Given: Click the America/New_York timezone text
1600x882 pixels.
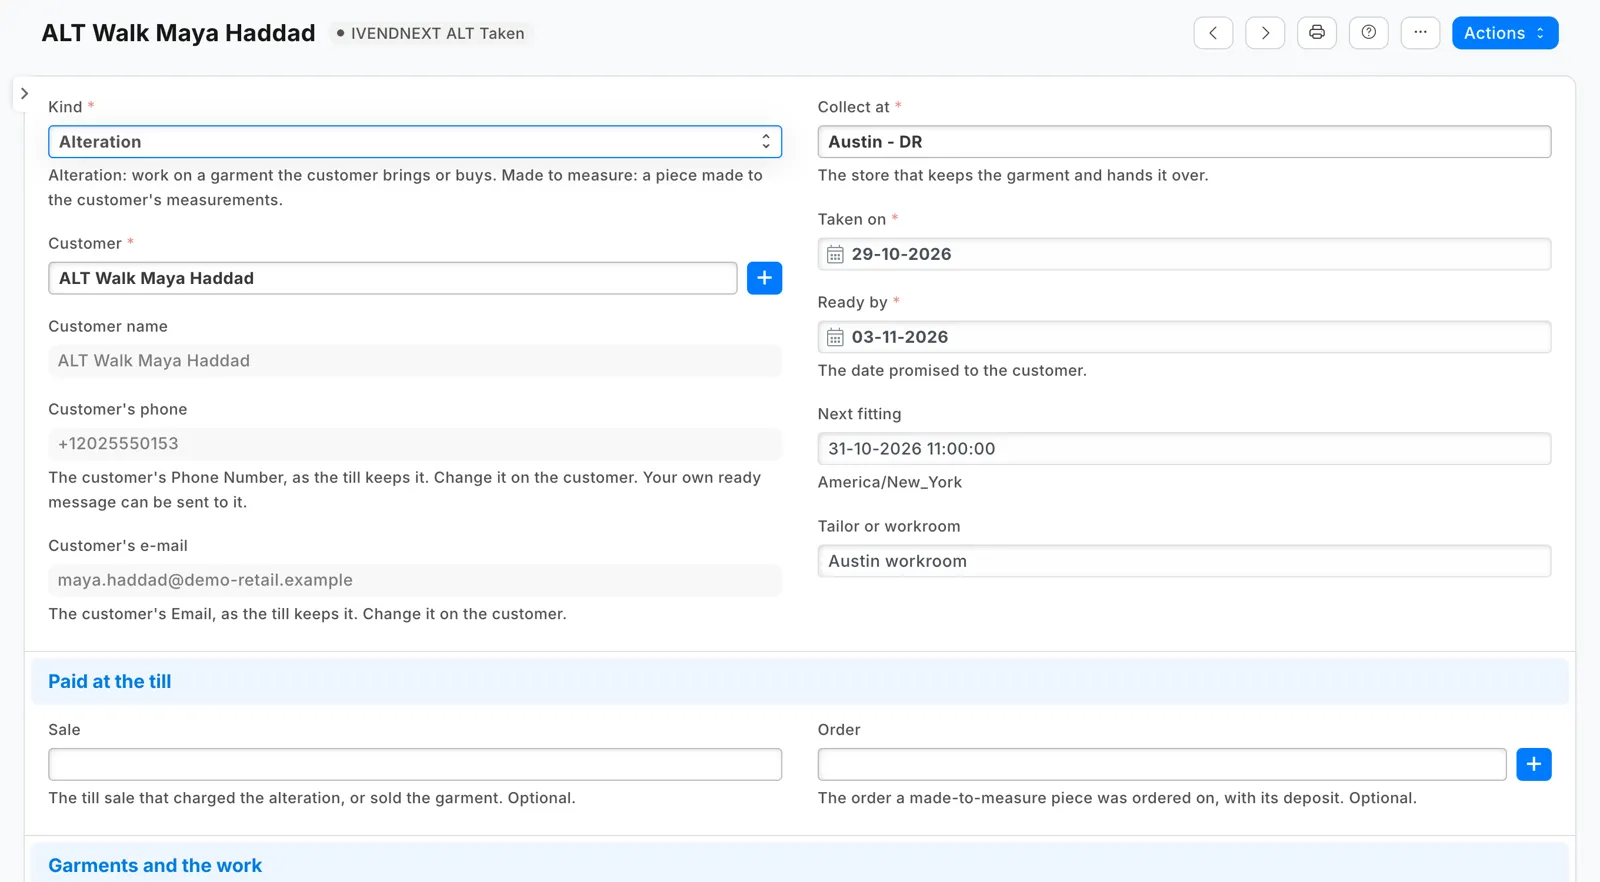Looking at the screenshot, I should [890, 482].
